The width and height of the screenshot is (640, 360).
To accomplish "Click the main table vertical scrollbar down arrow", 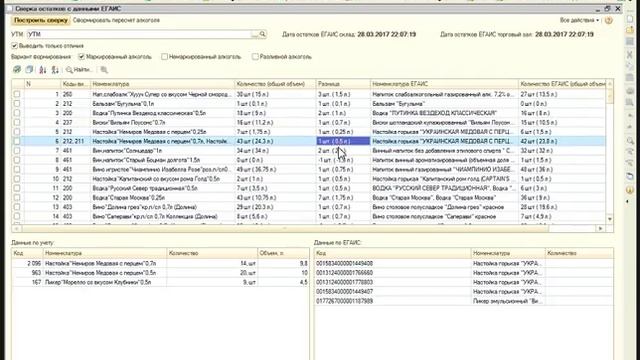I will coord(610,219).
